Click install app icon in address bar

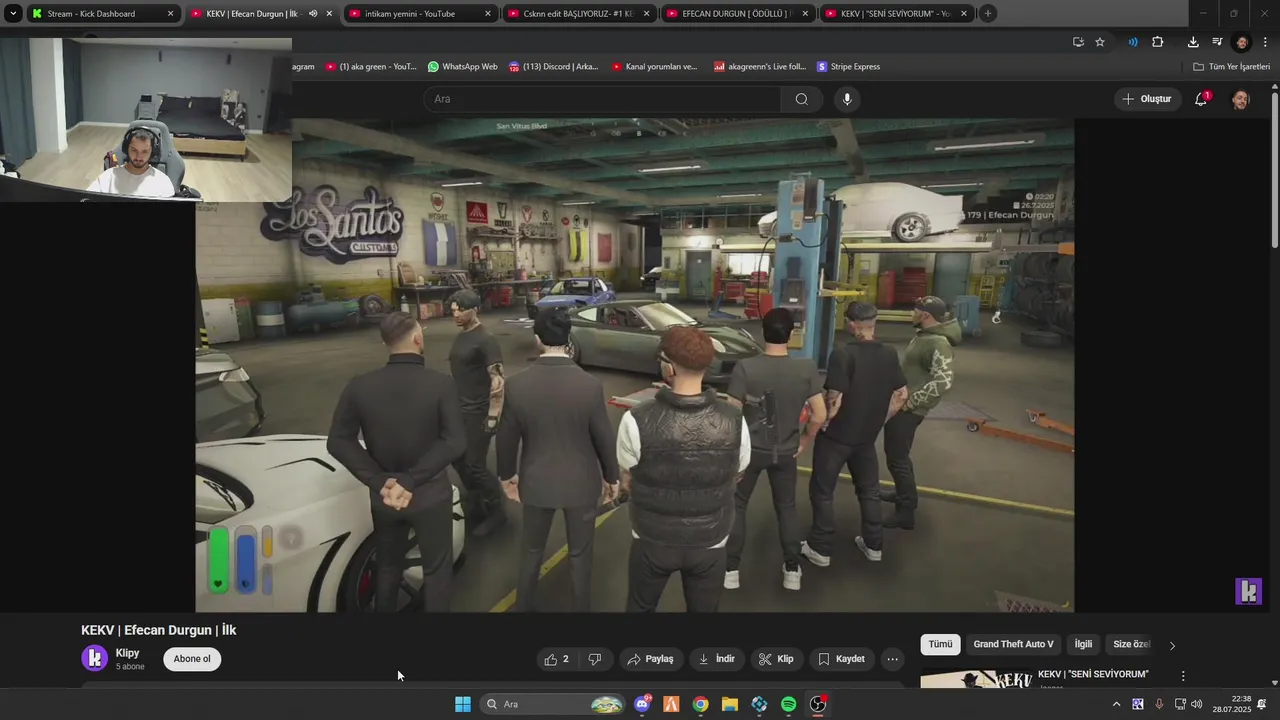(1078, 42)
